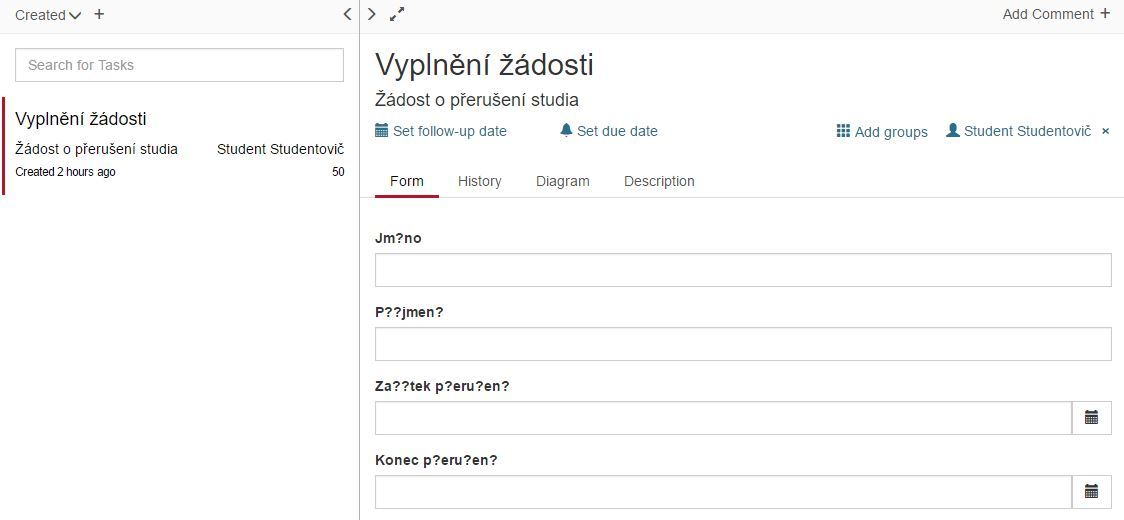Open calendar picker for Za??tek p?eru?en?

(x=1092, y=418)
